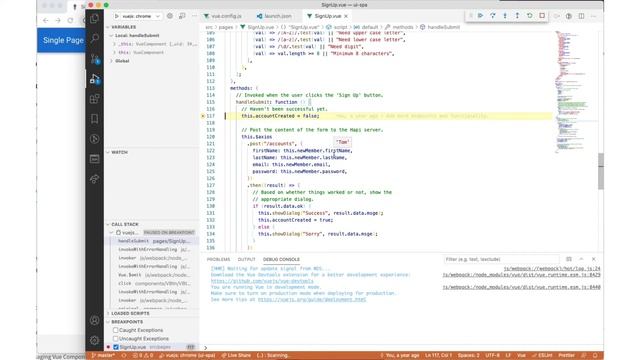Viewport: 640px width, 360px height.
Task: Click the Spaces: 2 indentation setting
Action: tap(469, 356)
